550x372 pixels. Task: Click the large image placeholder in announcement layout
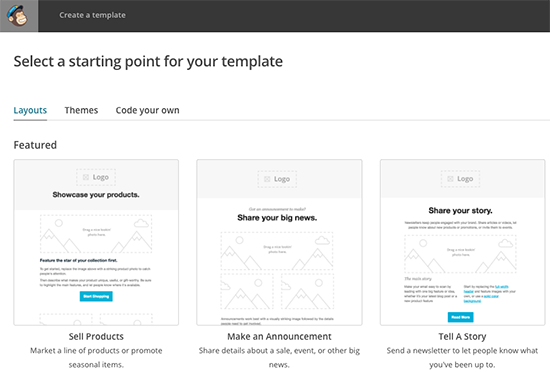(x=277, y=250)
